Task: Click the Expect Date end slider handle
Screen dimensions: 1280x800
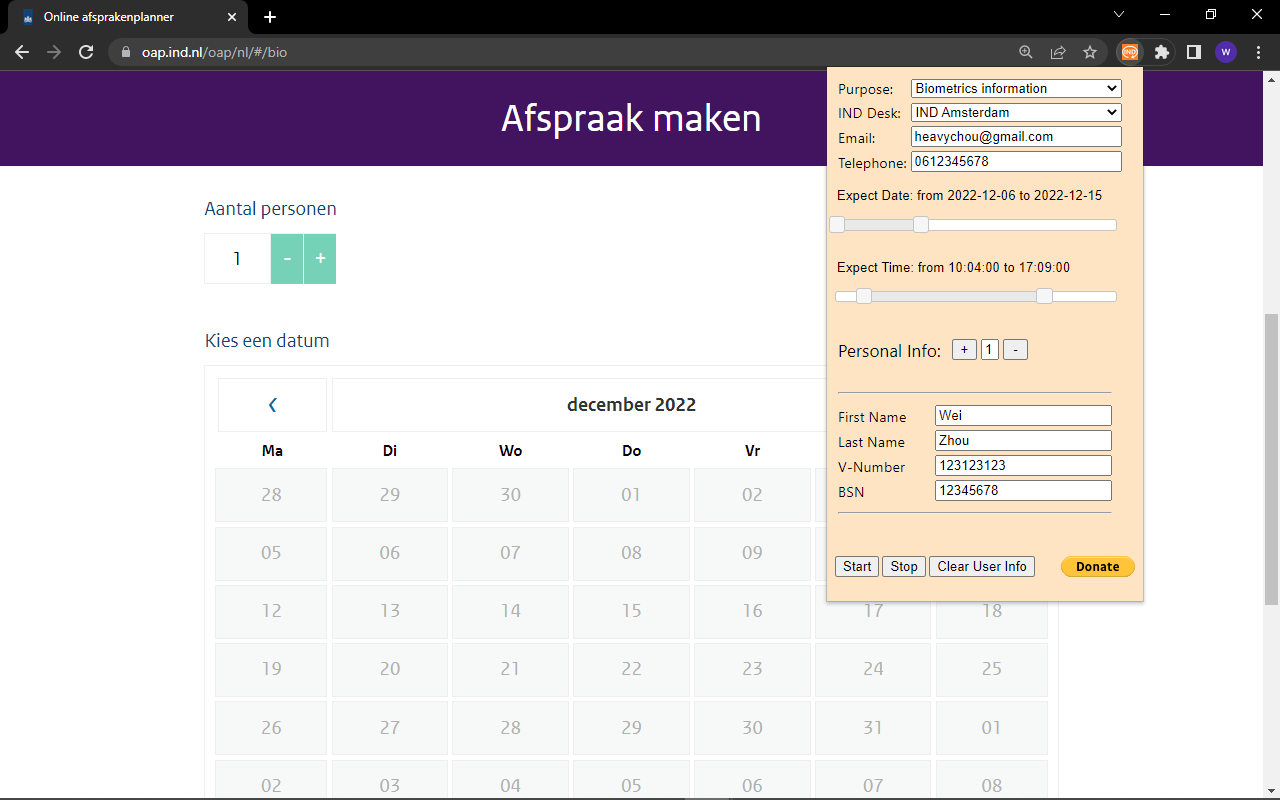Action: coord(921,225)
